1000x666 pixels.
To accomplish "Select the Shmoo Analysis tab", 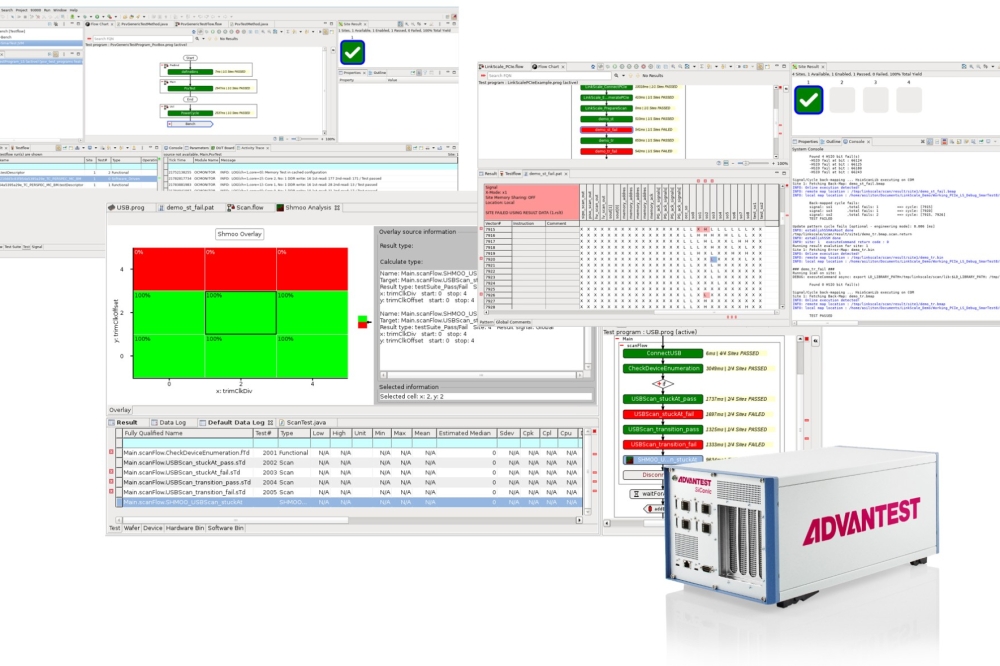I will point(308,208).
